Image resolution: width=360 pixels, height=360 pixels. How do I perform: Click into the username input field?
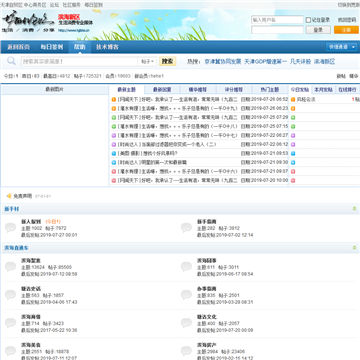[x=277, y=20]
